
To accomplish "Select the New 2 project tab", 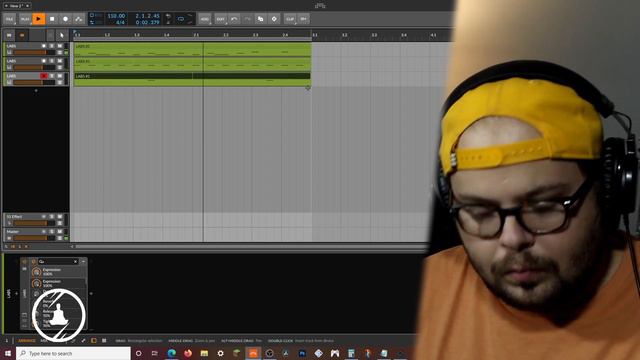I will pos(16,6).
